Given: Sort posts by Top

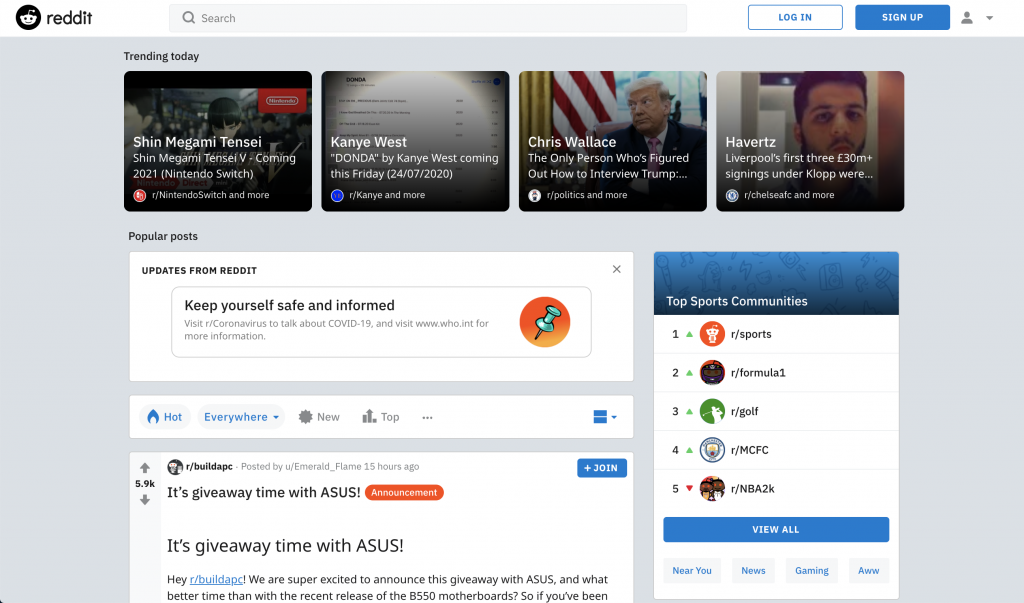Looking at the screenshot, I should click(381, 417).
